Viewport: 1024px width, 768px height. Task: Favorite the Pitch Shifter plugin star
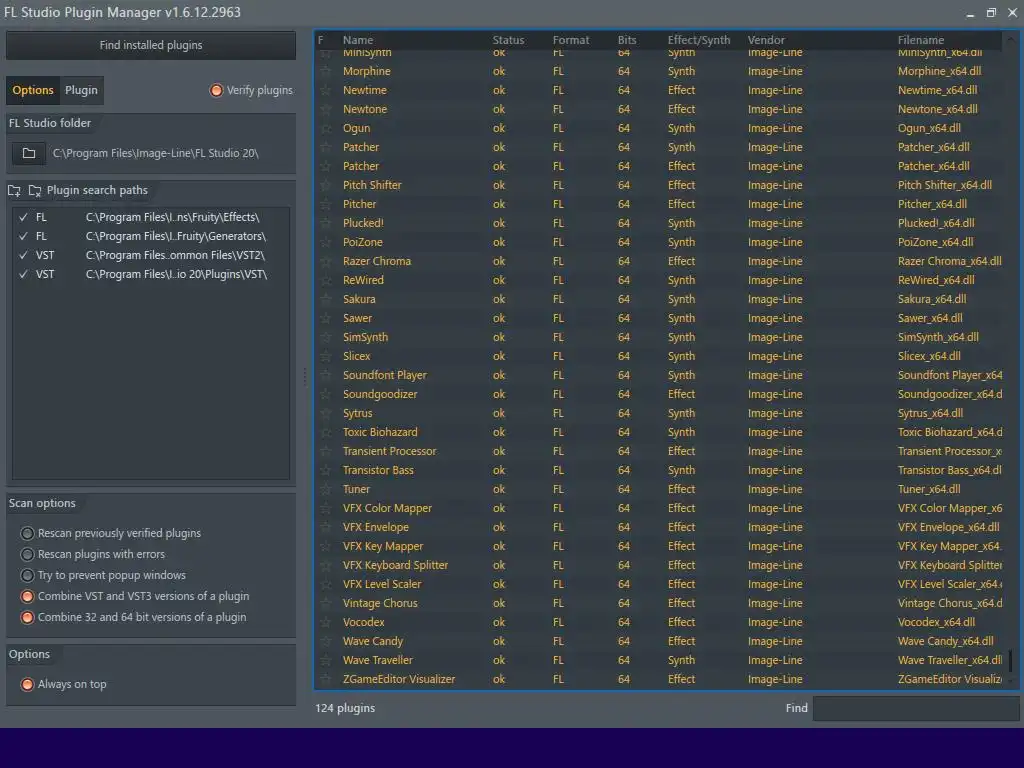coord(325,185)
